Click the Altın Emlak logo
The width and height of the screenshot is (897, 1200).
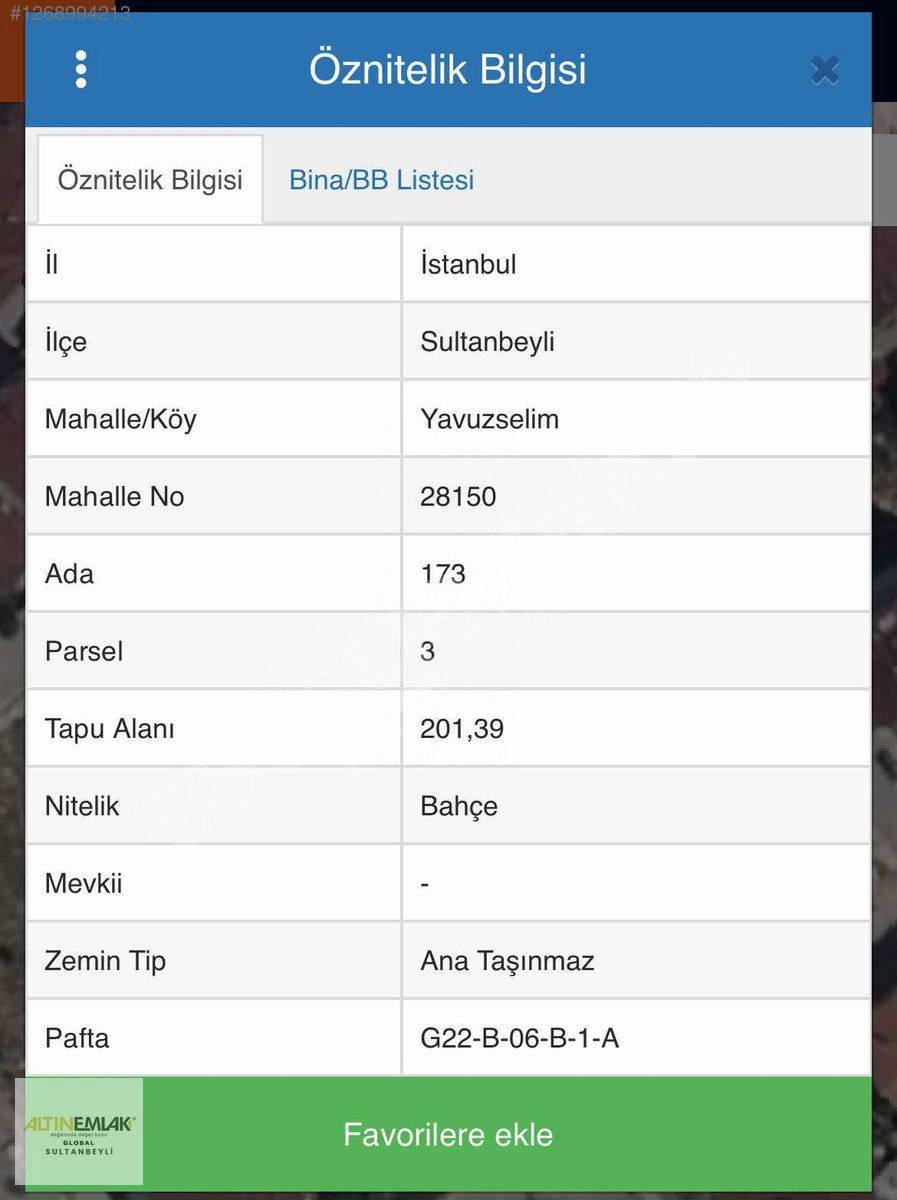pos(79,1131)
